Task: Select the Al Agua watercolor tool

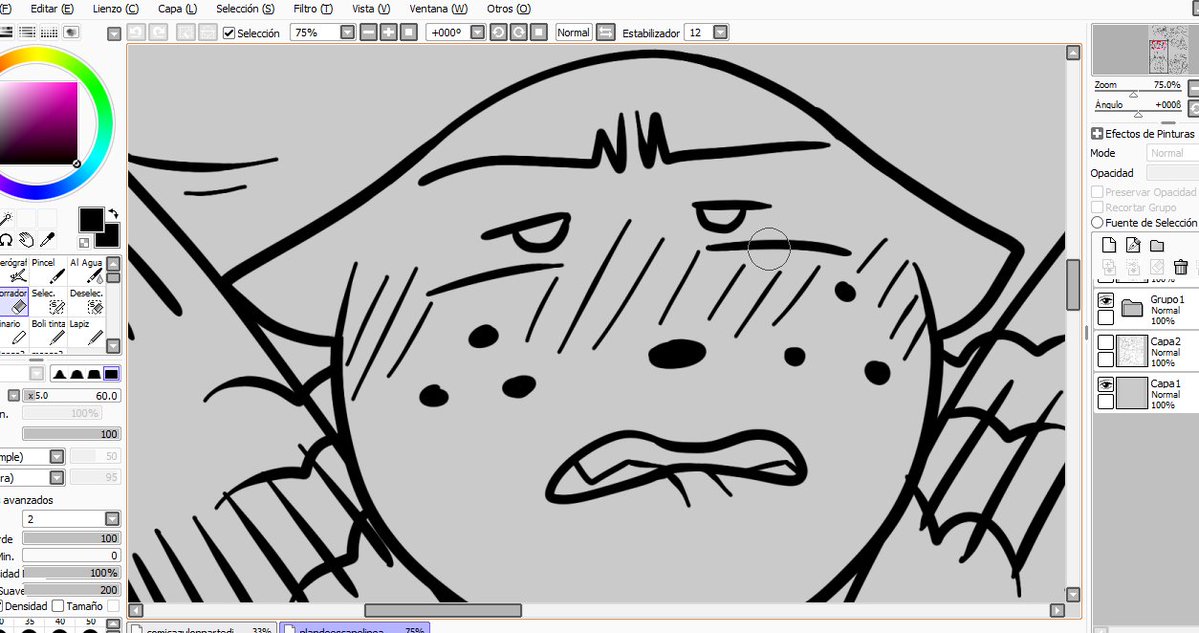Action: [x=86, y=271]
